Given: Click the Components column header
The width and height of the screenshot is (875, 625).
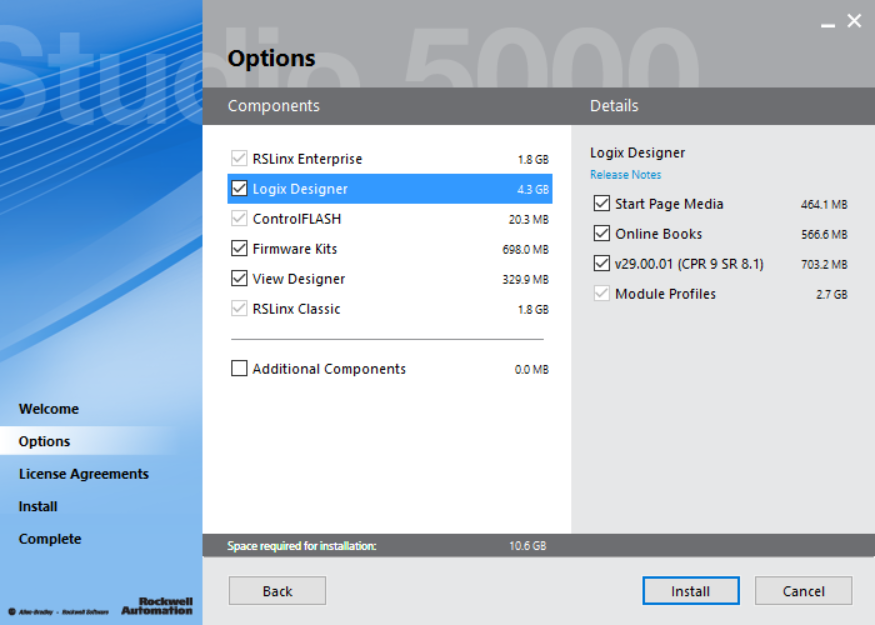Looking at the screenshot, I should coord(273,106).
